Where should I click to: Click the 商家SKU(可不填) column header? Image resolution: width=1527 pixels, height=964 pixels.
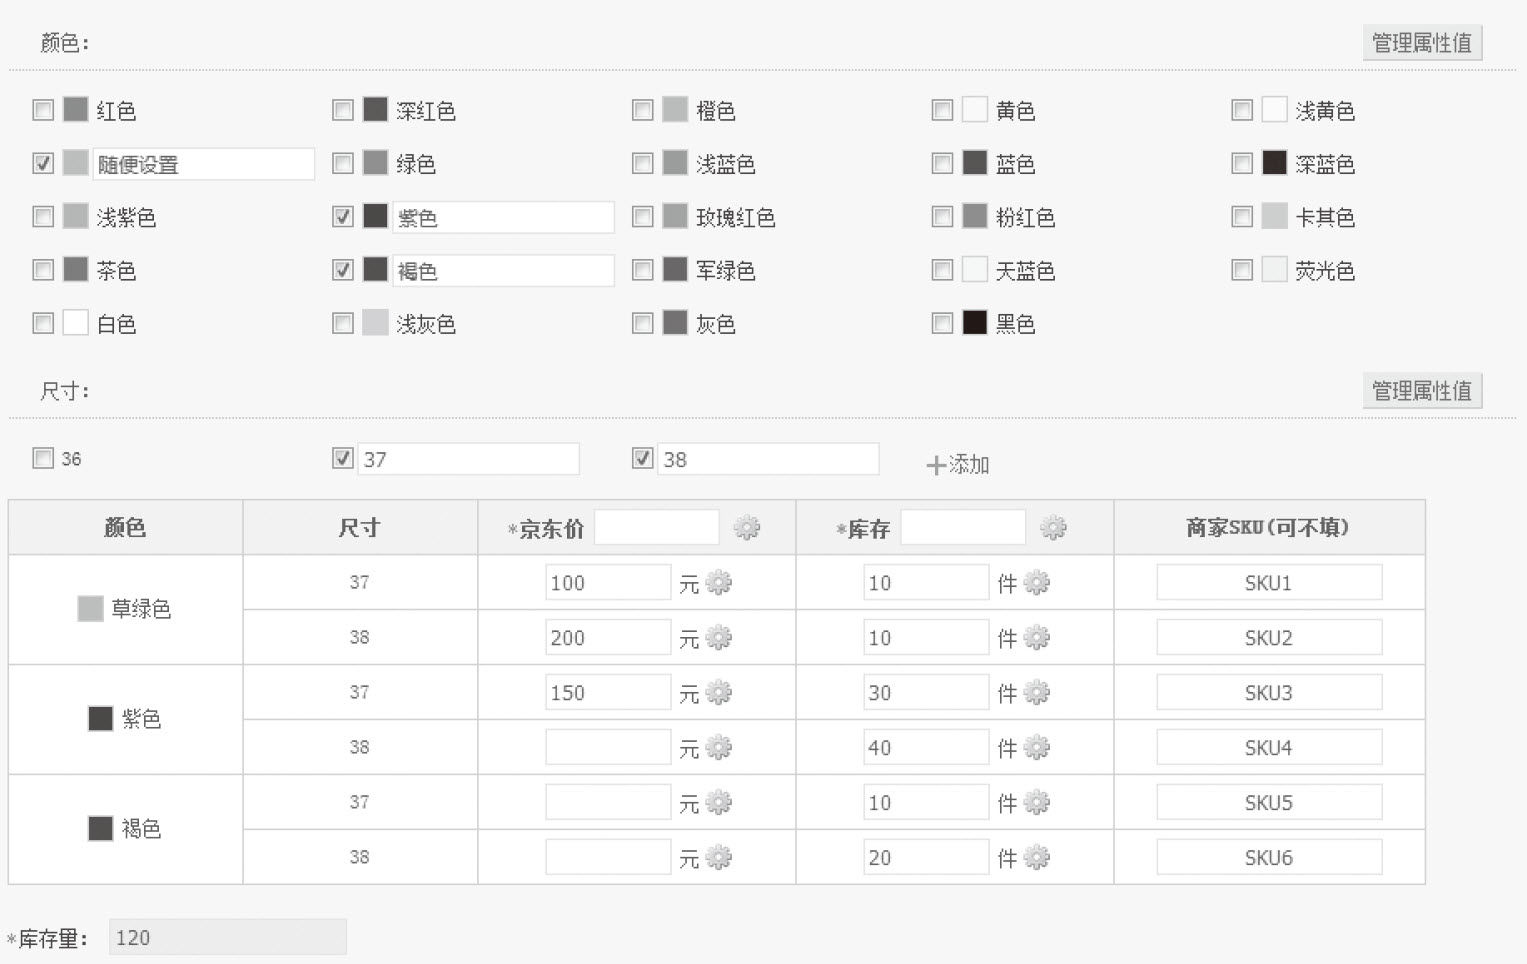coord(1268,528)
